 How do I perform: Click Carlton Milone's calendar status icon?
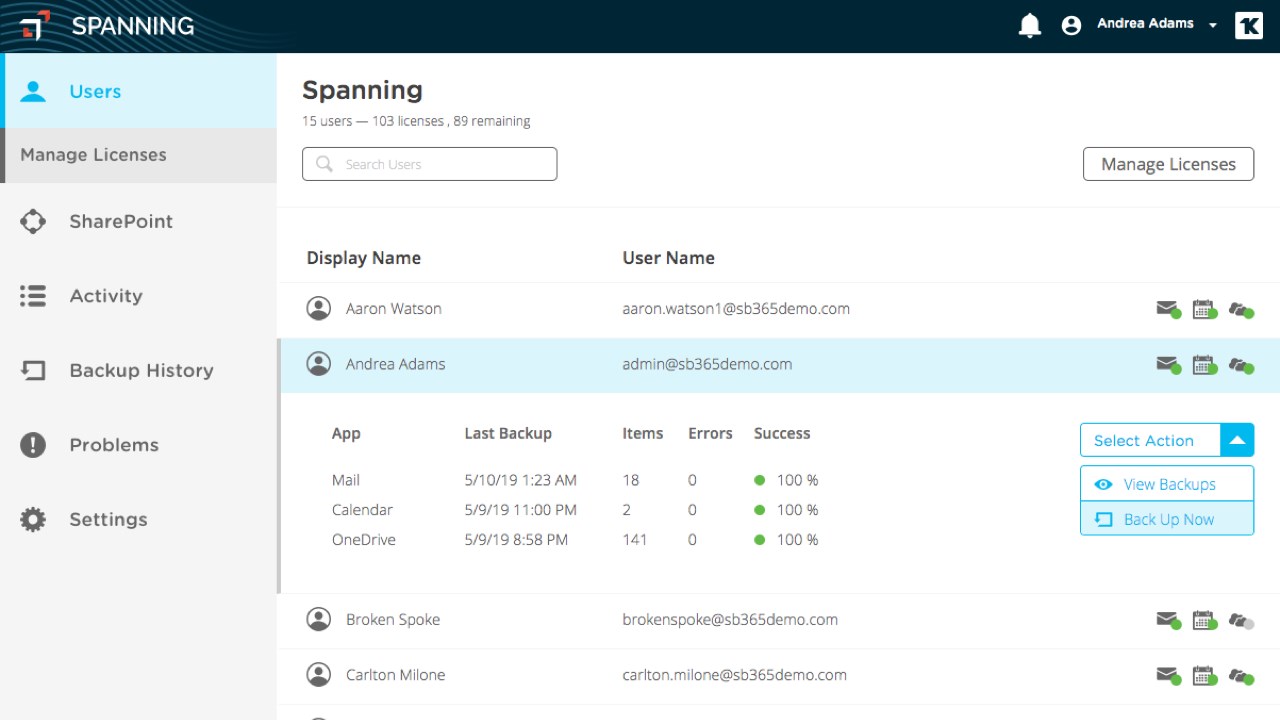[x=1204, y=676]
